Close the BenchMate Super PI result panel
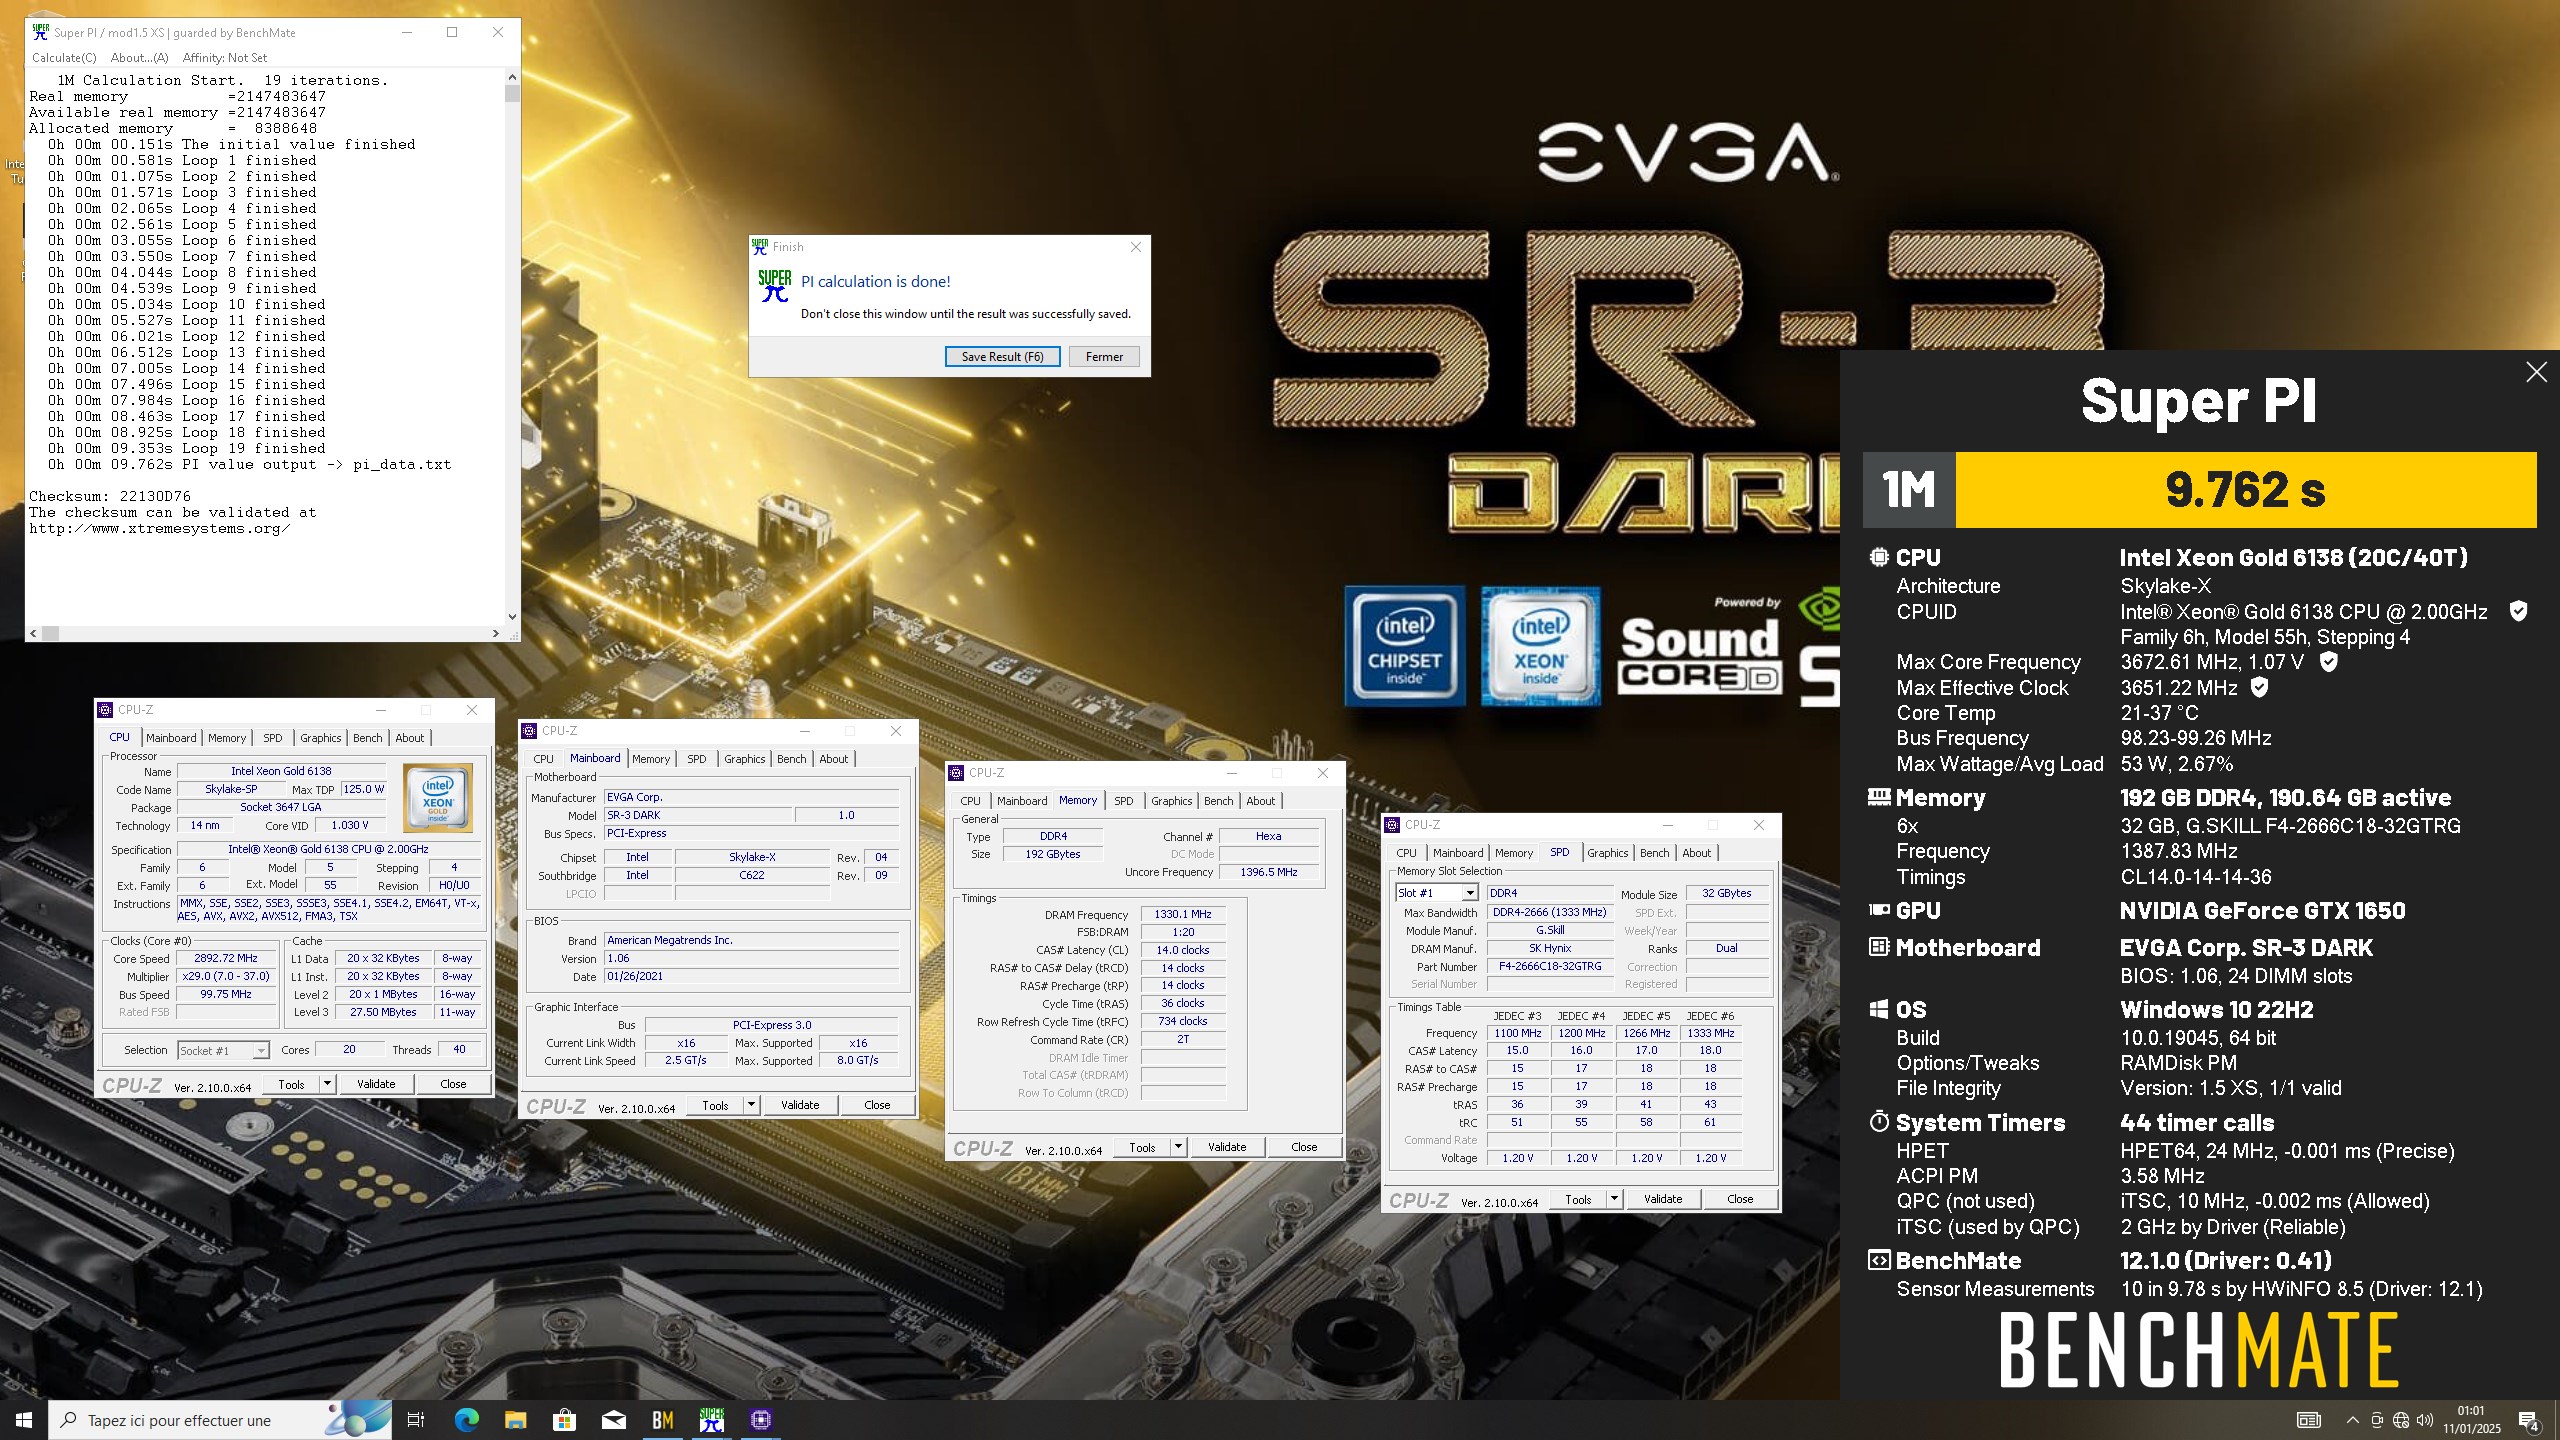 pos(2536,372)
